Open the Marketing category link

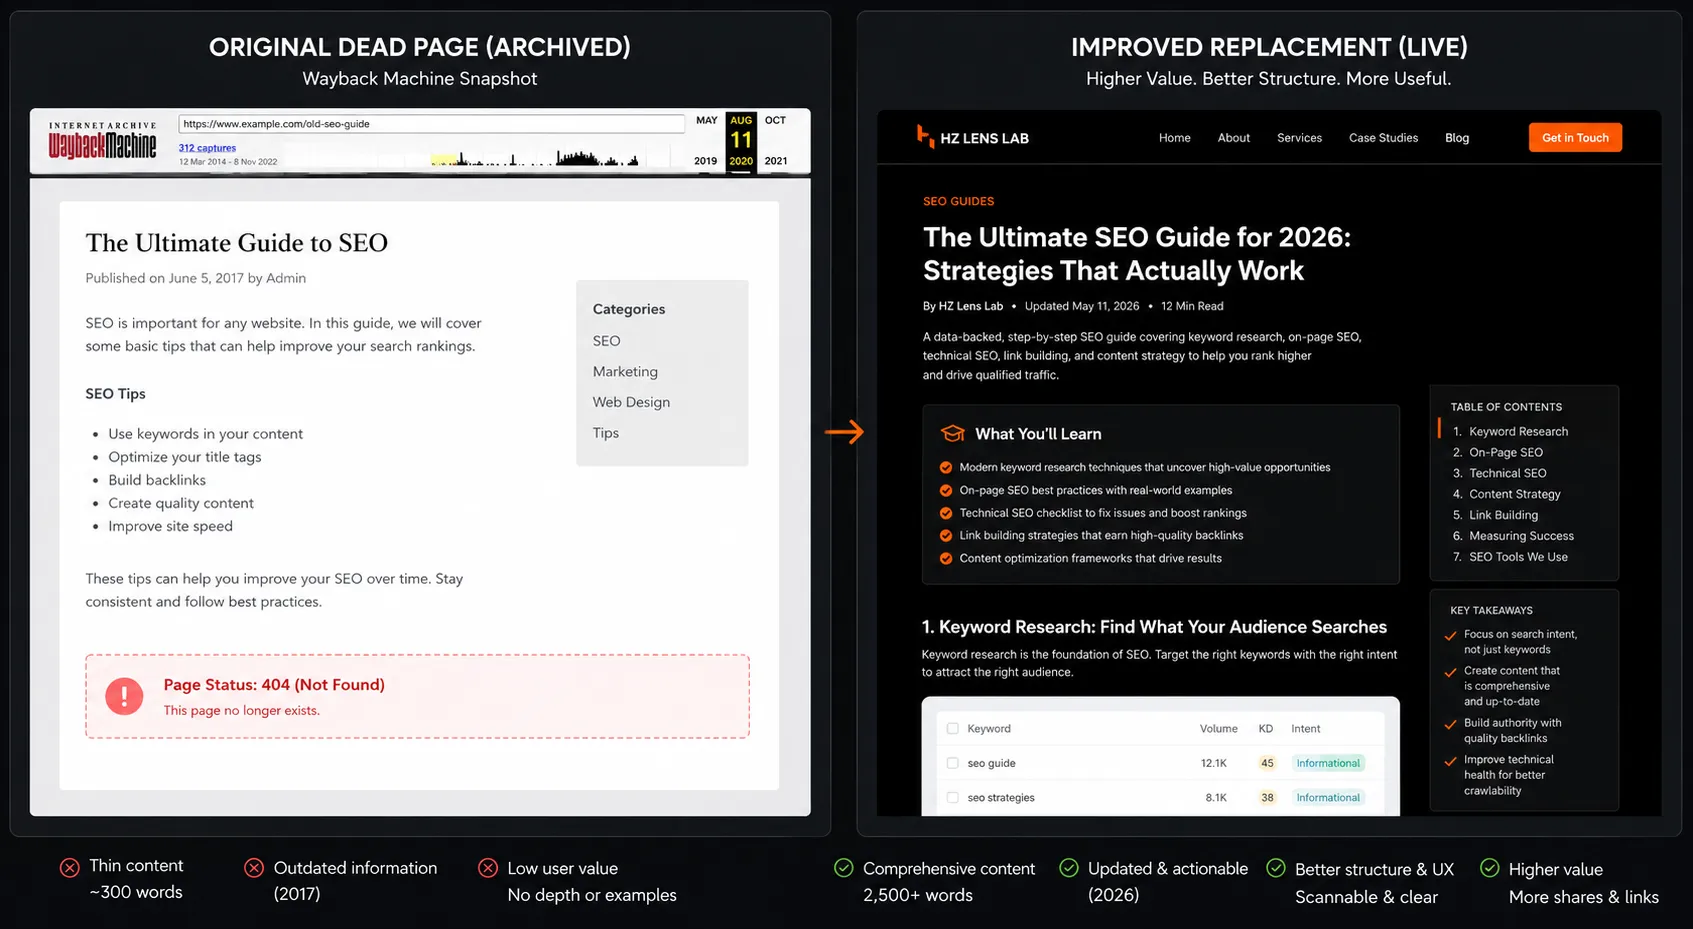625,371
